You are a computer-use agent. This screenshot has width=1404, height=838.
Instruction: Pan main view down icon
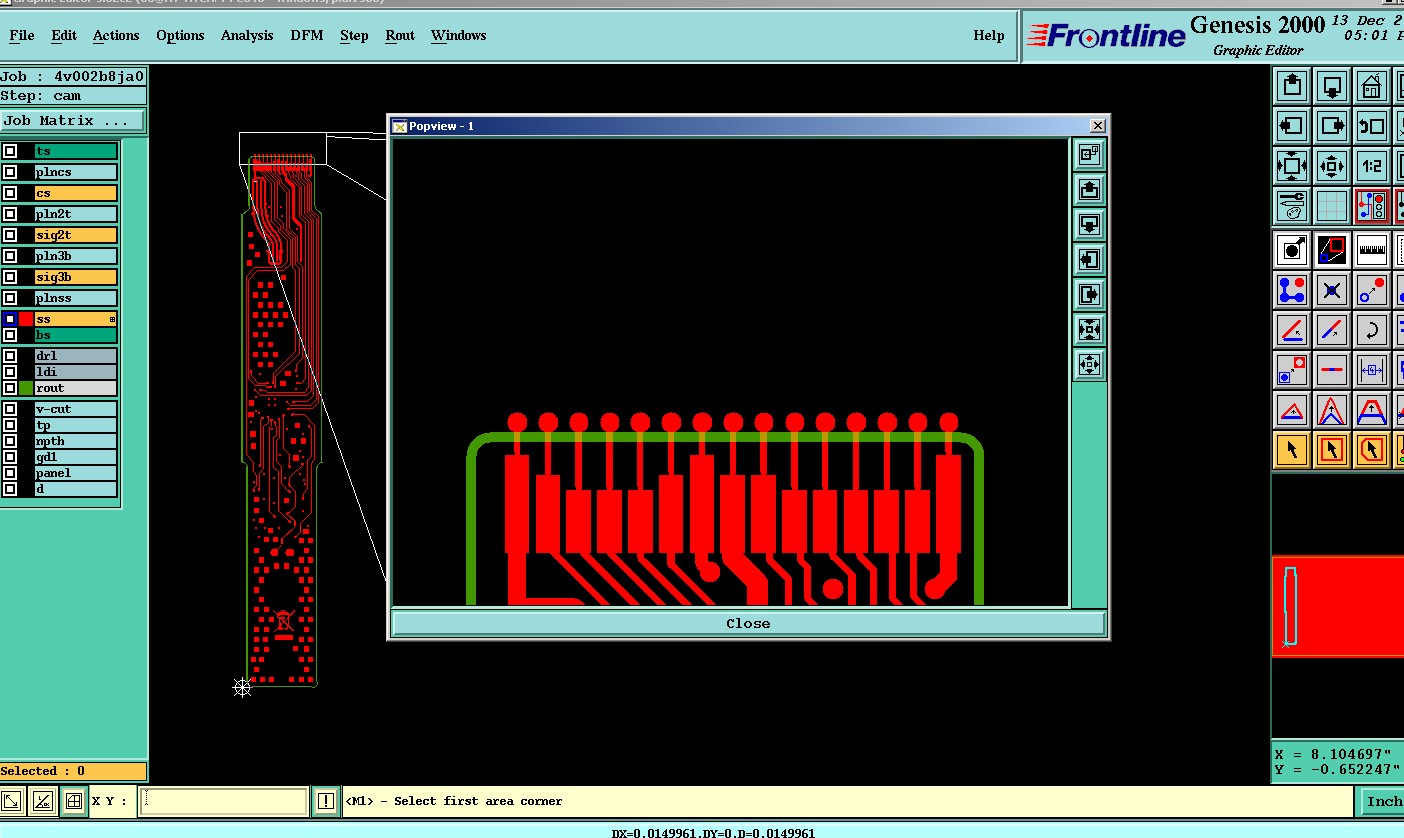[1332, 86]
